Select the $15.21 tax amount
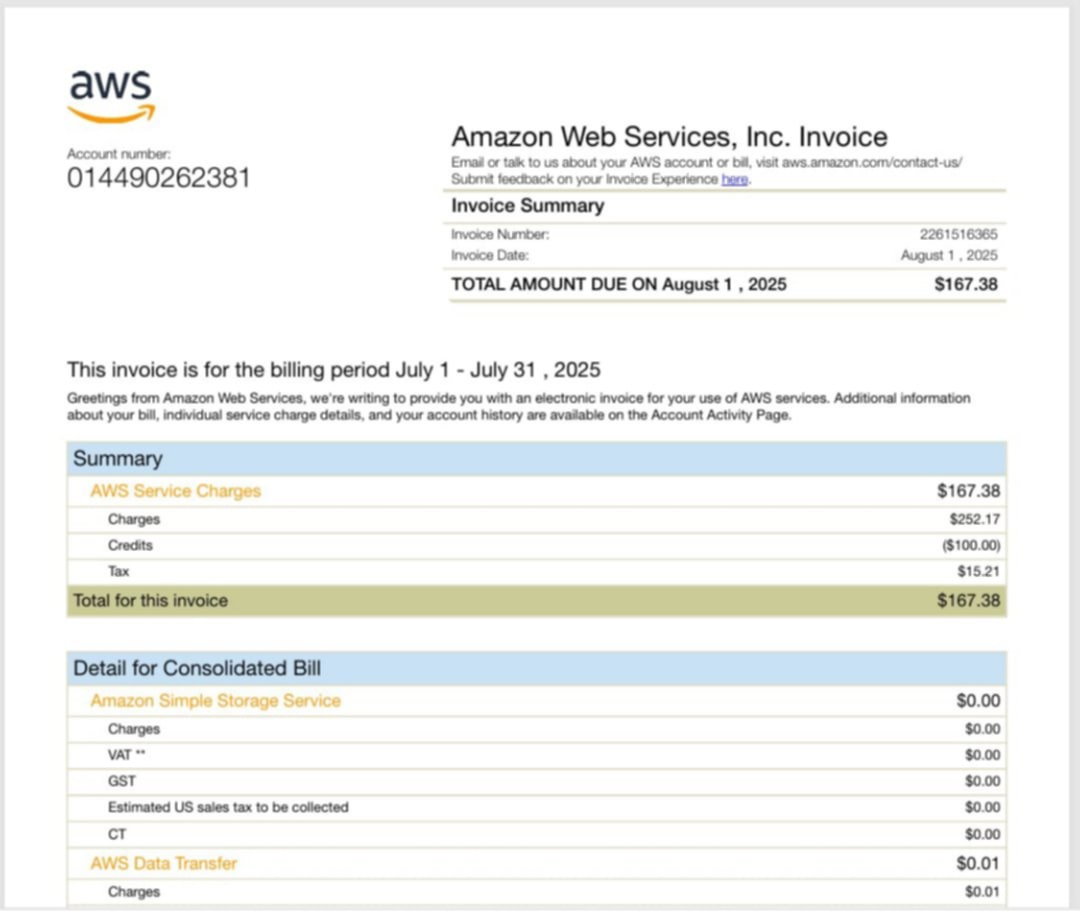This screenshot has height=911, width=1080. coord(979,572)
